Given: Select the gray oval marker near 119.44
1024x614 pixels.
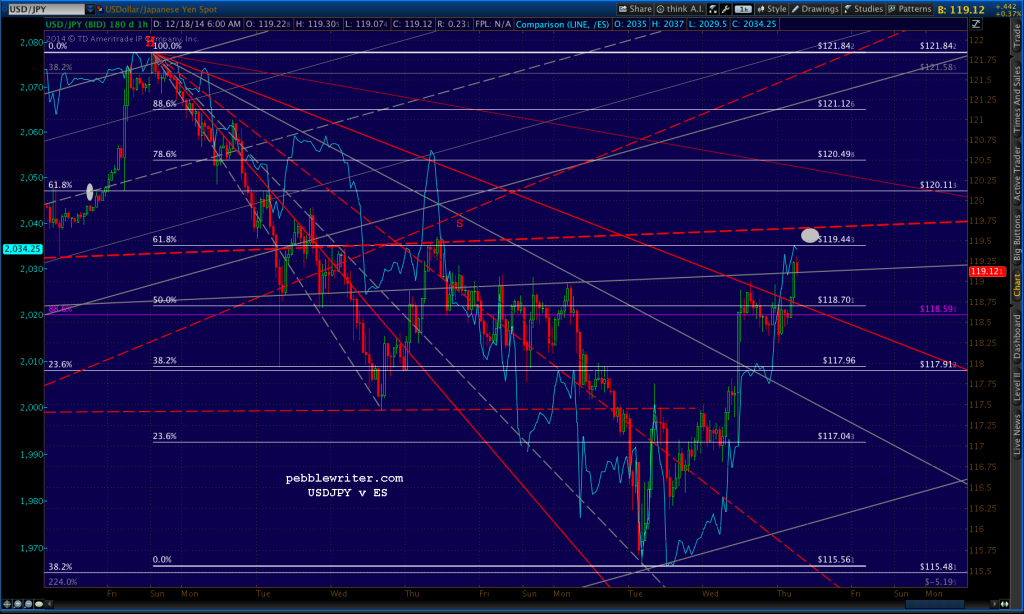Looking at the screenshot, I should (809, 236).
